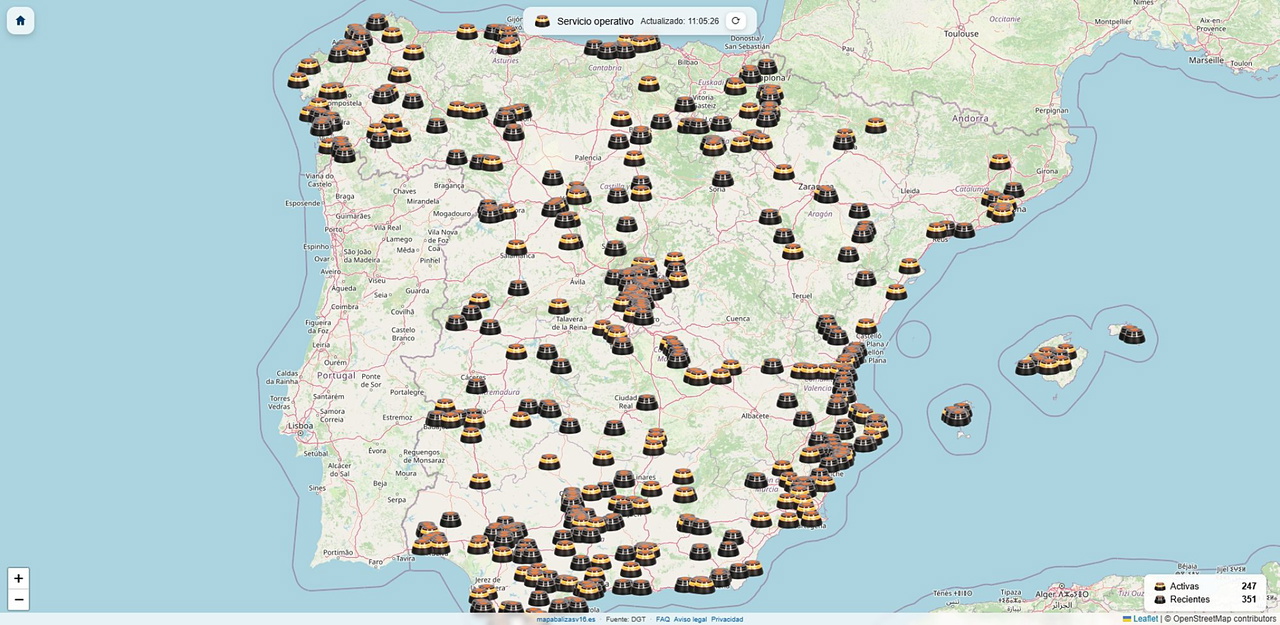Click the Servicio operativo status label
The width and height of the screenshot is (1280, 625).
coord(595,21)
